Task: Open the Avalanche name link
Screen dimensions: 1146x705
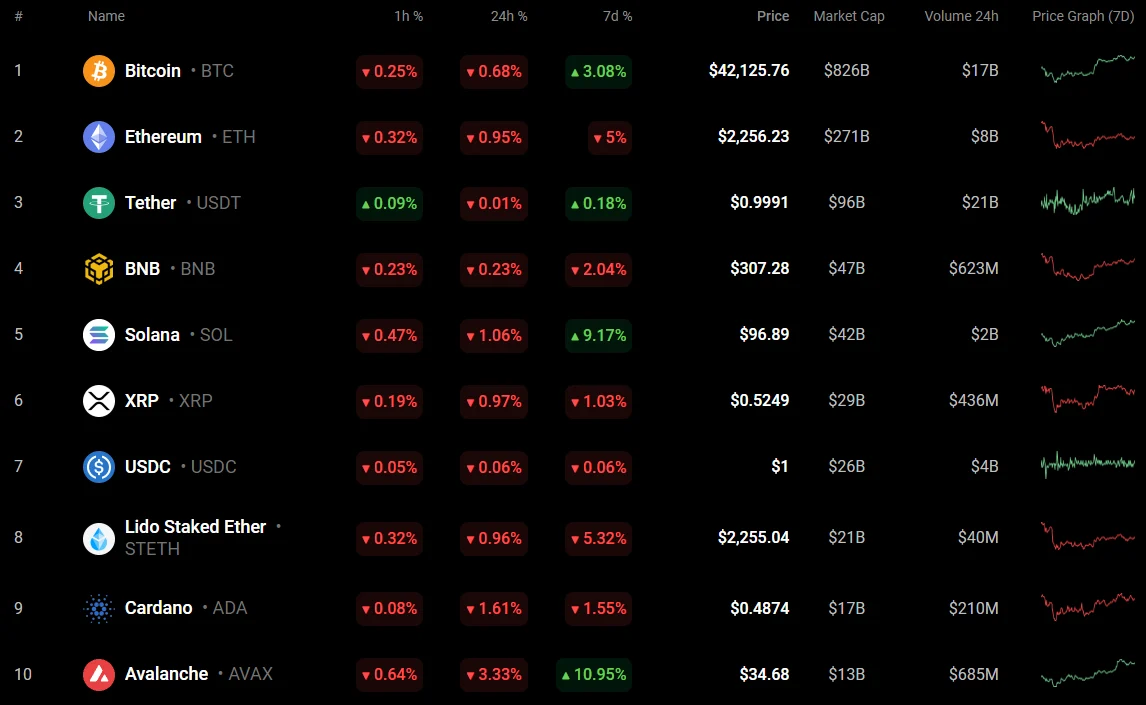Action: 166,674
